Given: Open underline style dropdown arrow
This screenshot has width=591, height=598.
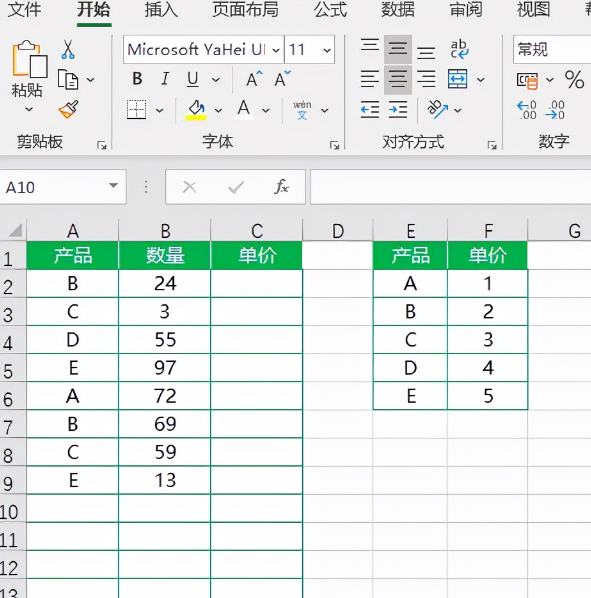Looking at the screenshot, I should (x=216, y=80).
